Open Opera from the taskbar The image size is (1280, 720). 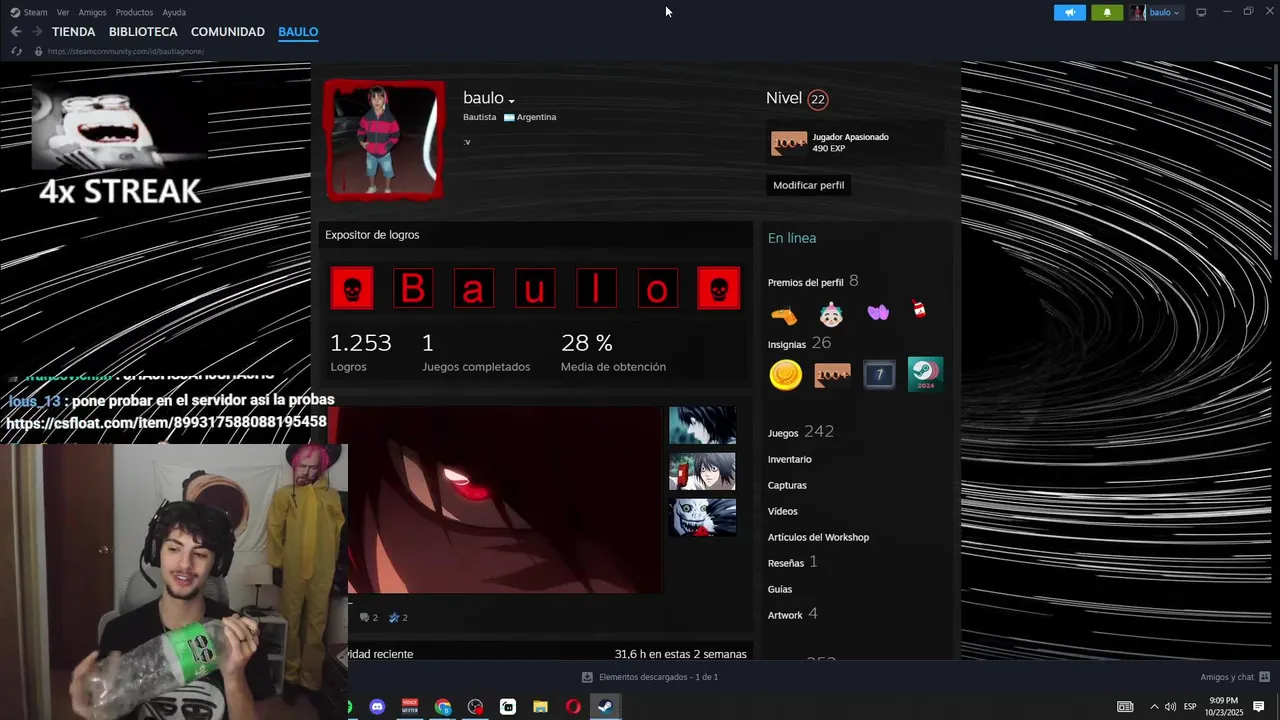pyautogui.click(x=573, y=707)
